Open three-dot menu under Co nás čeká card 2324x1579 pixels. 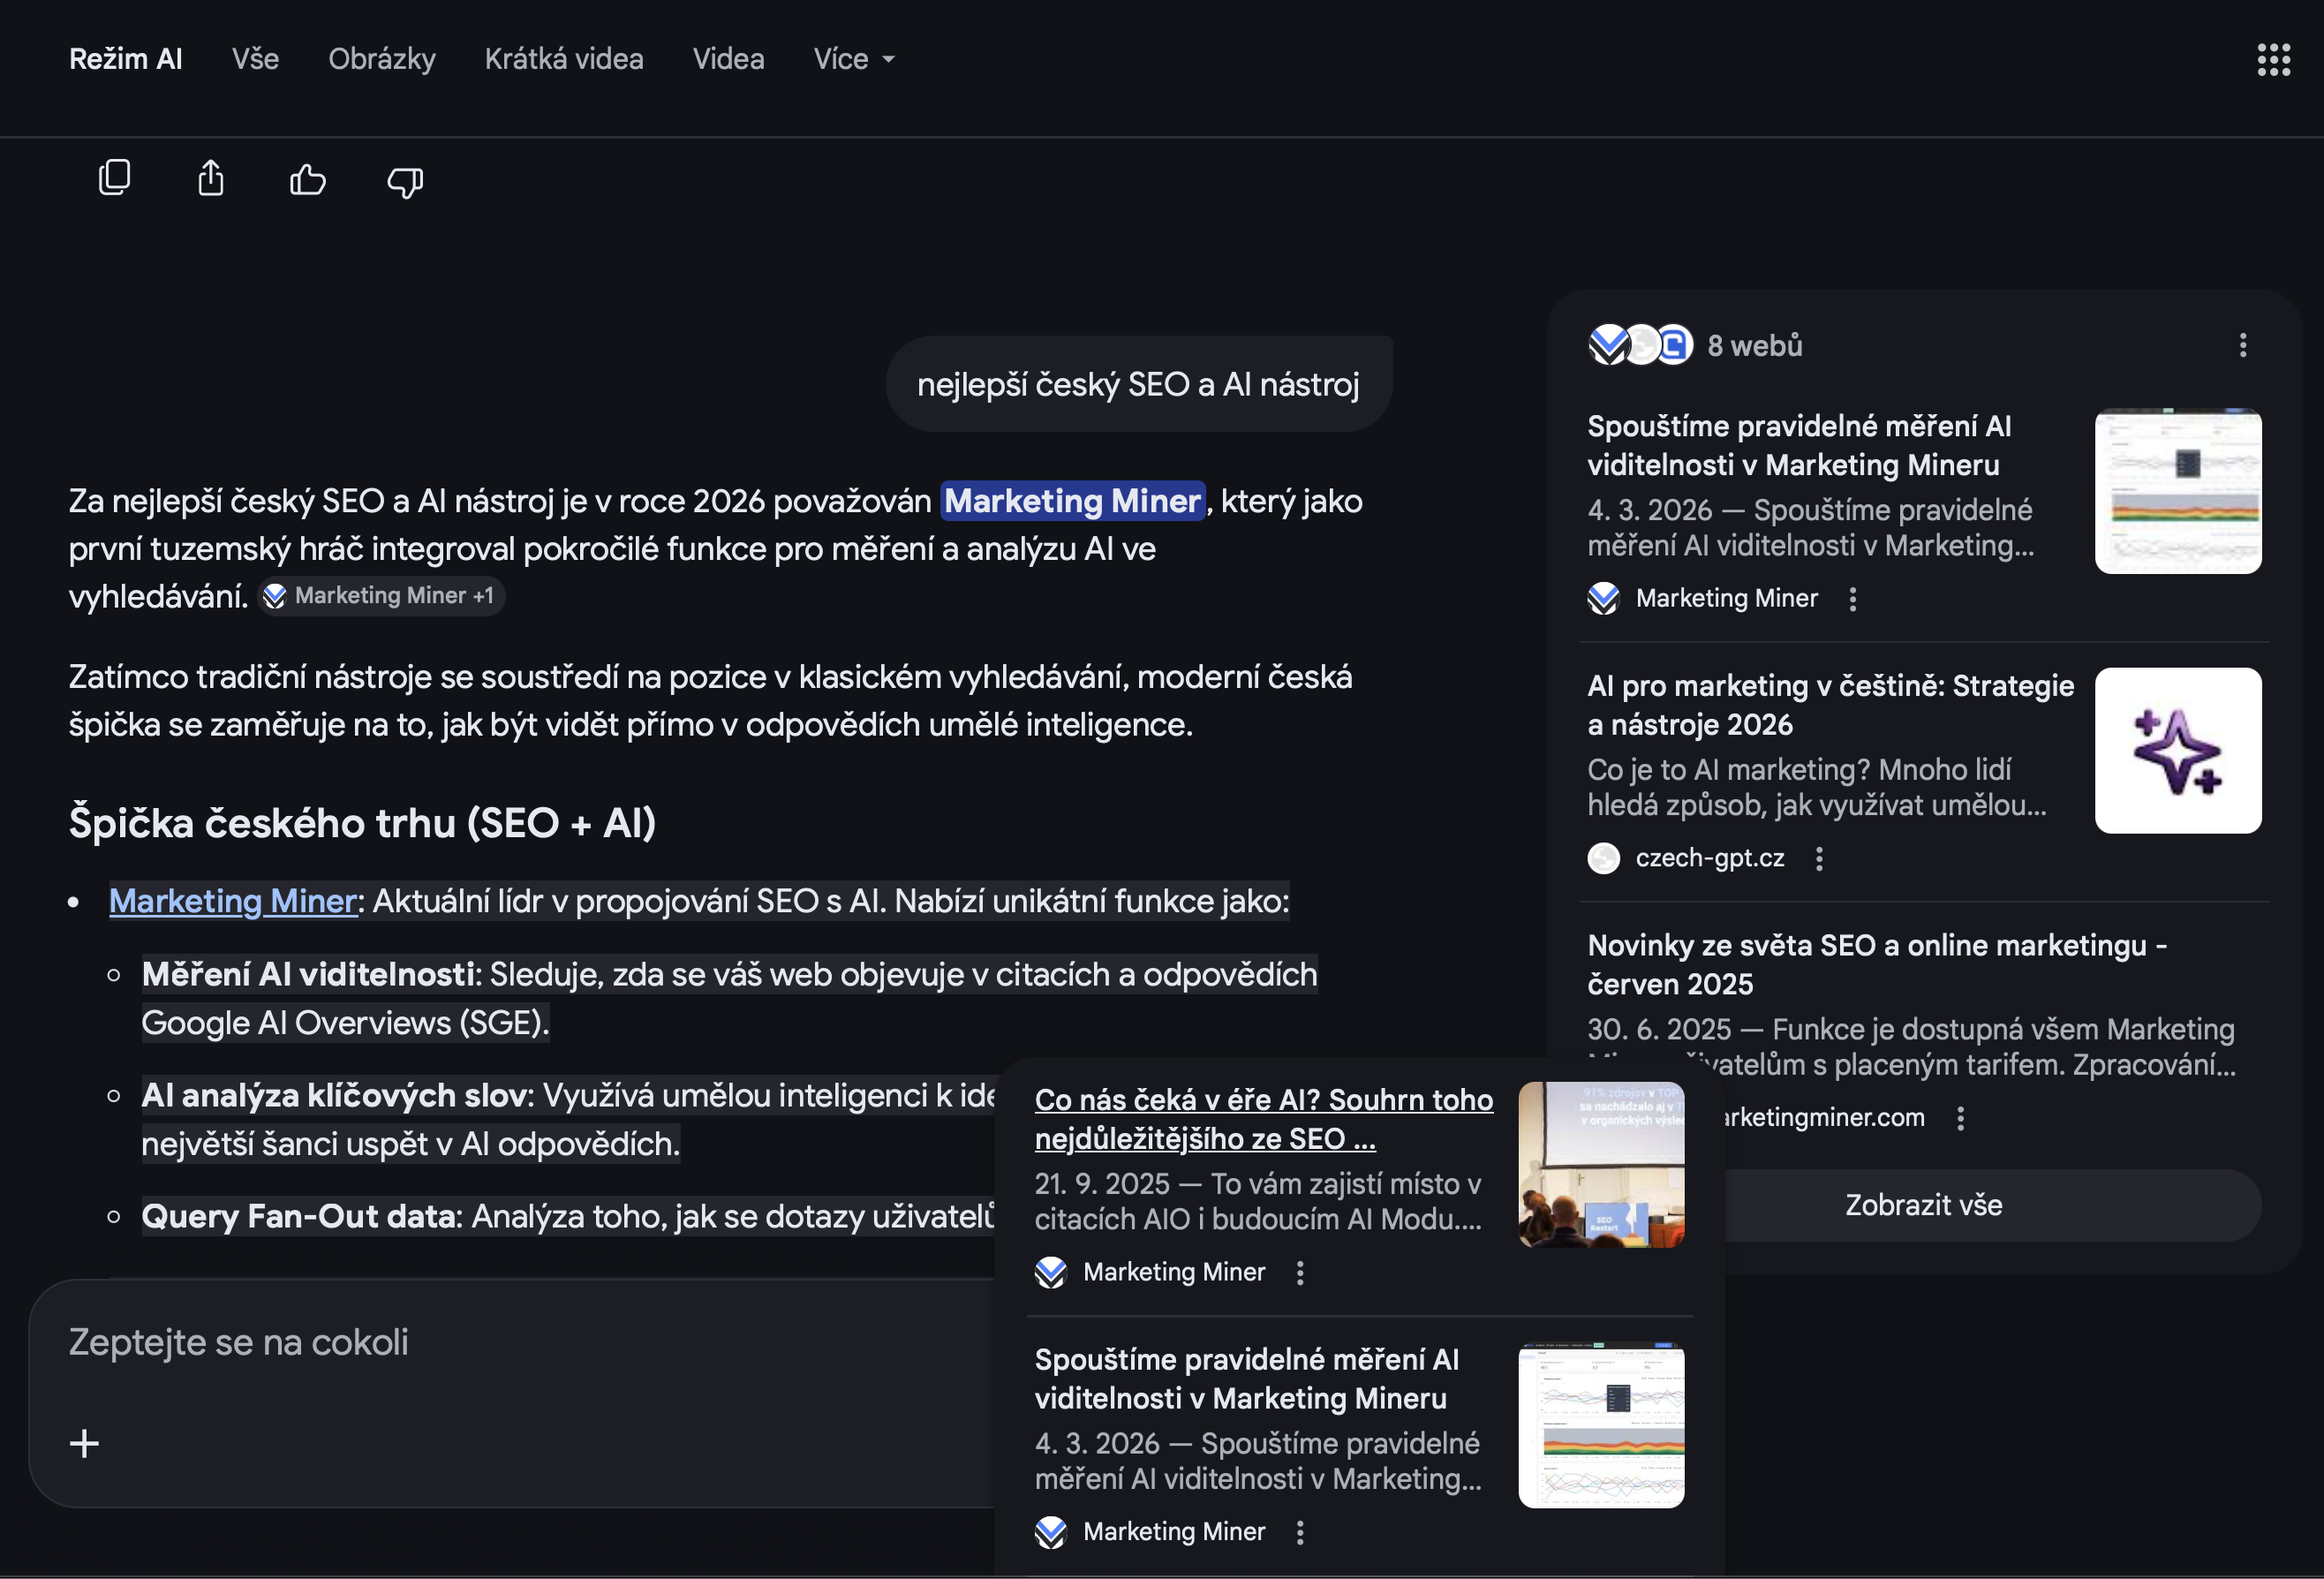pos(1299,1272)
